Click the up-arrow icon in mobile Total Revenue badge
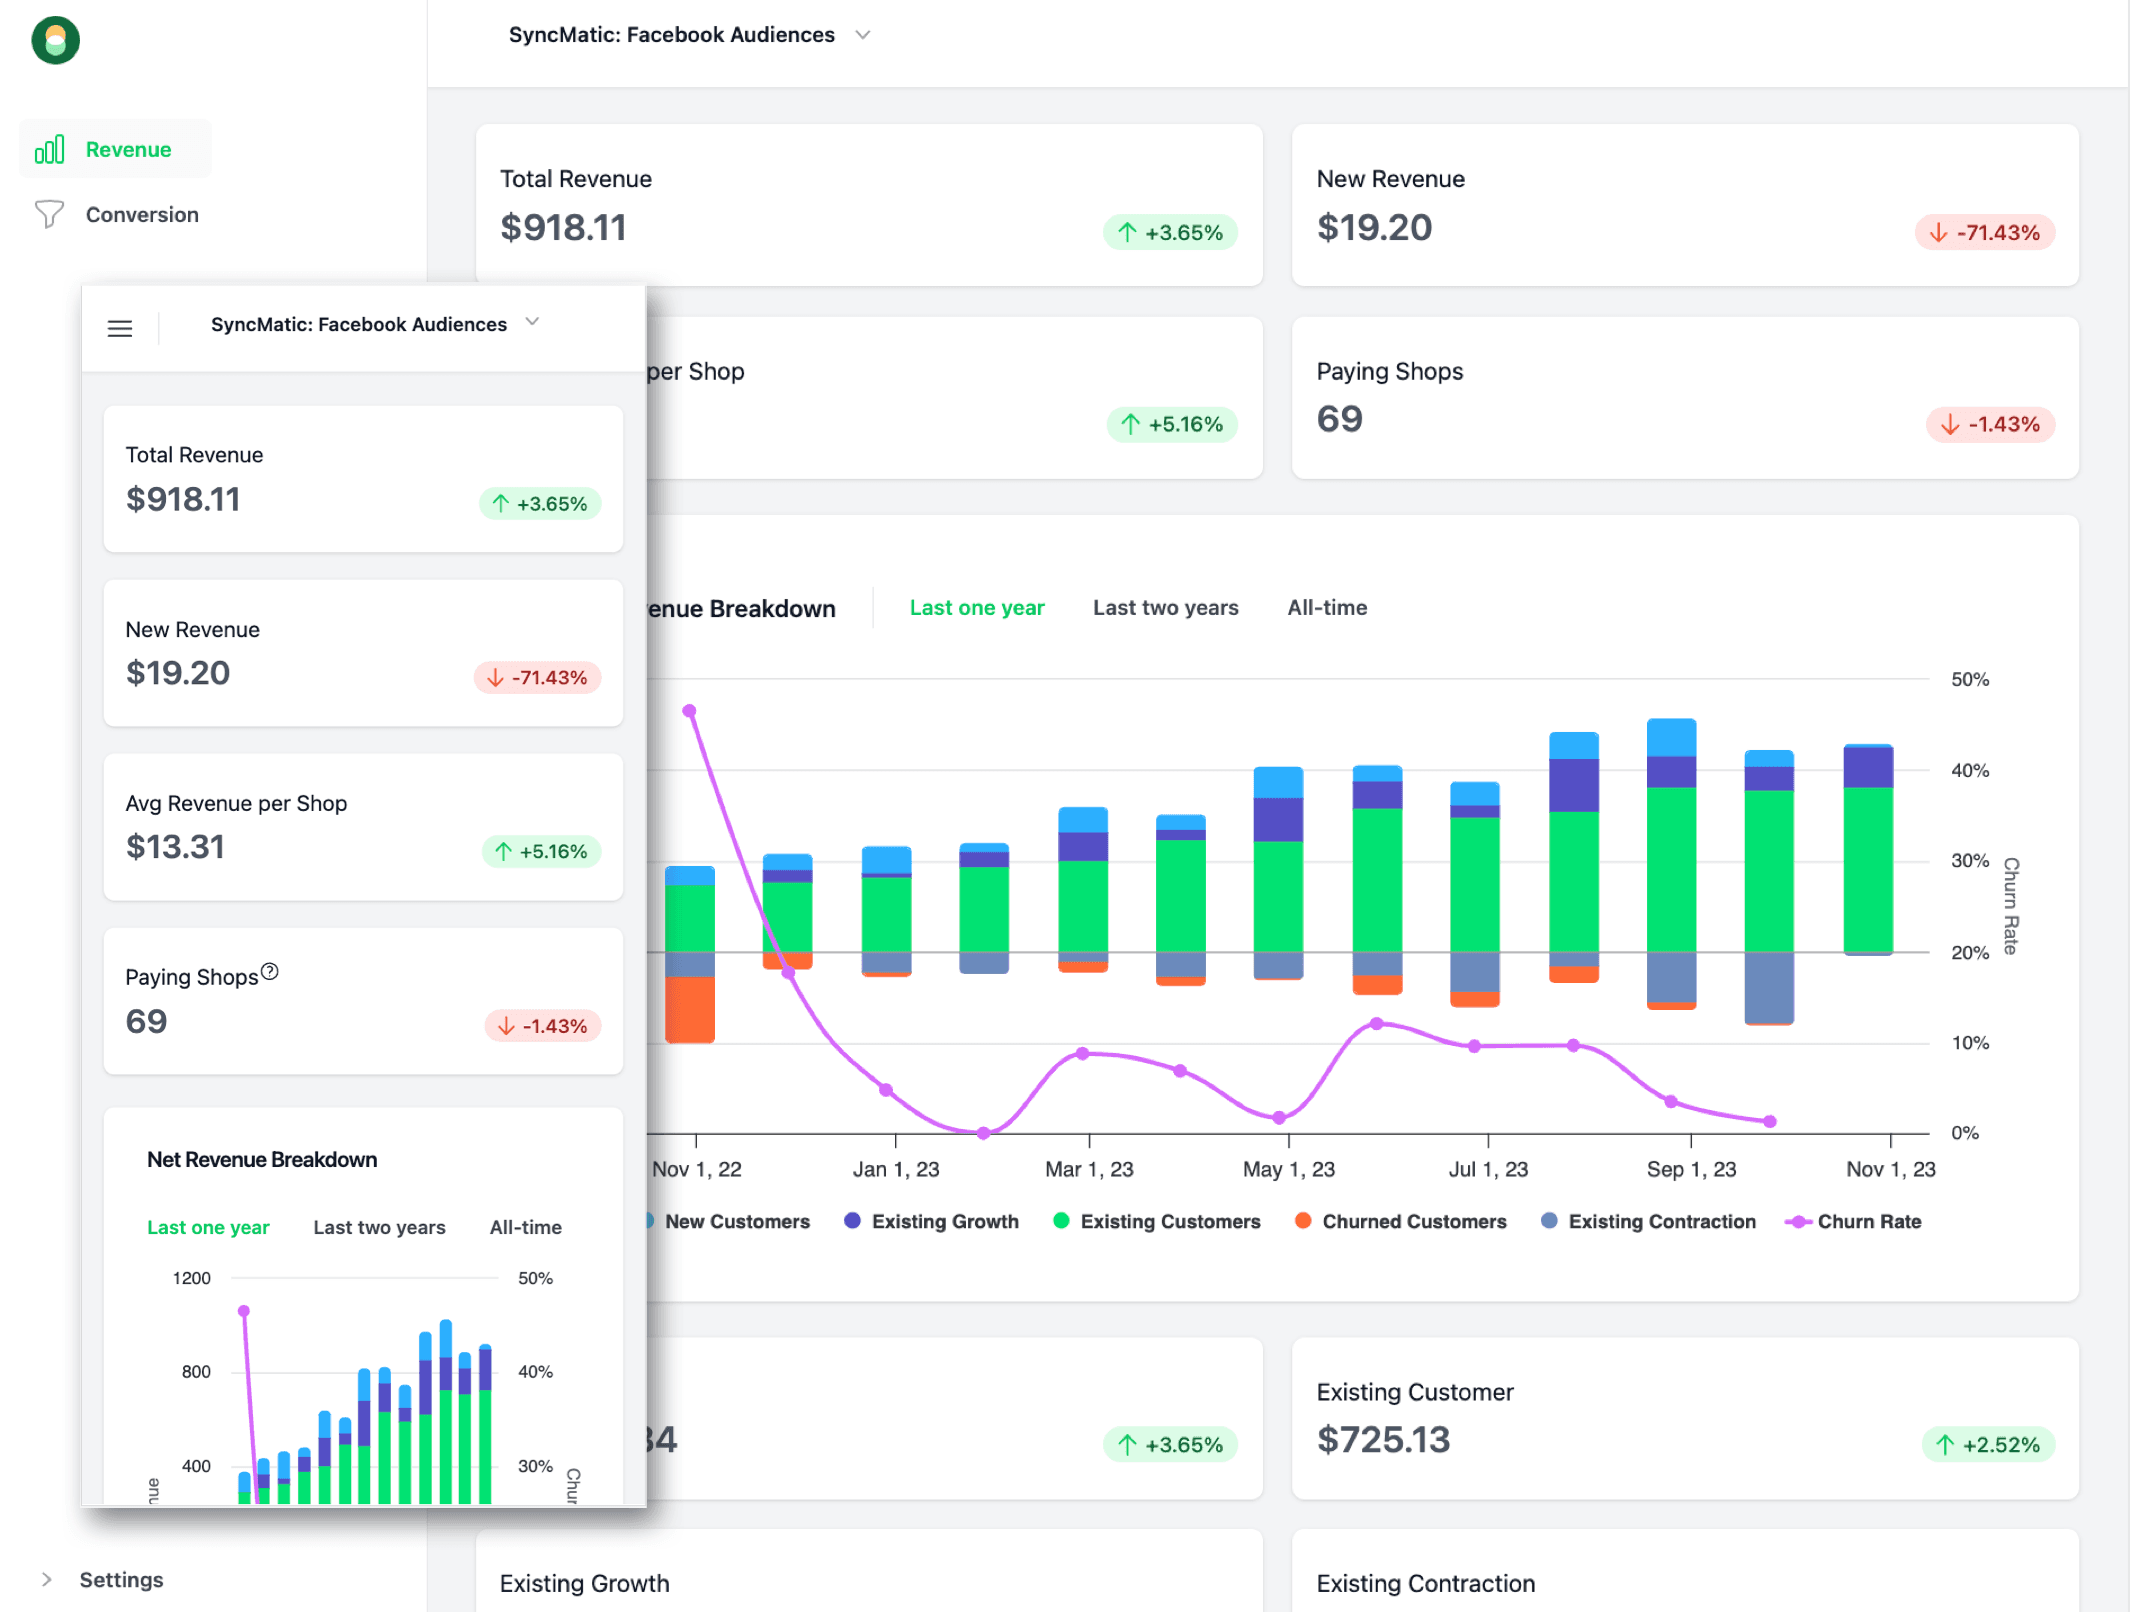The image size is (2130, 1612). pos(501,503)
